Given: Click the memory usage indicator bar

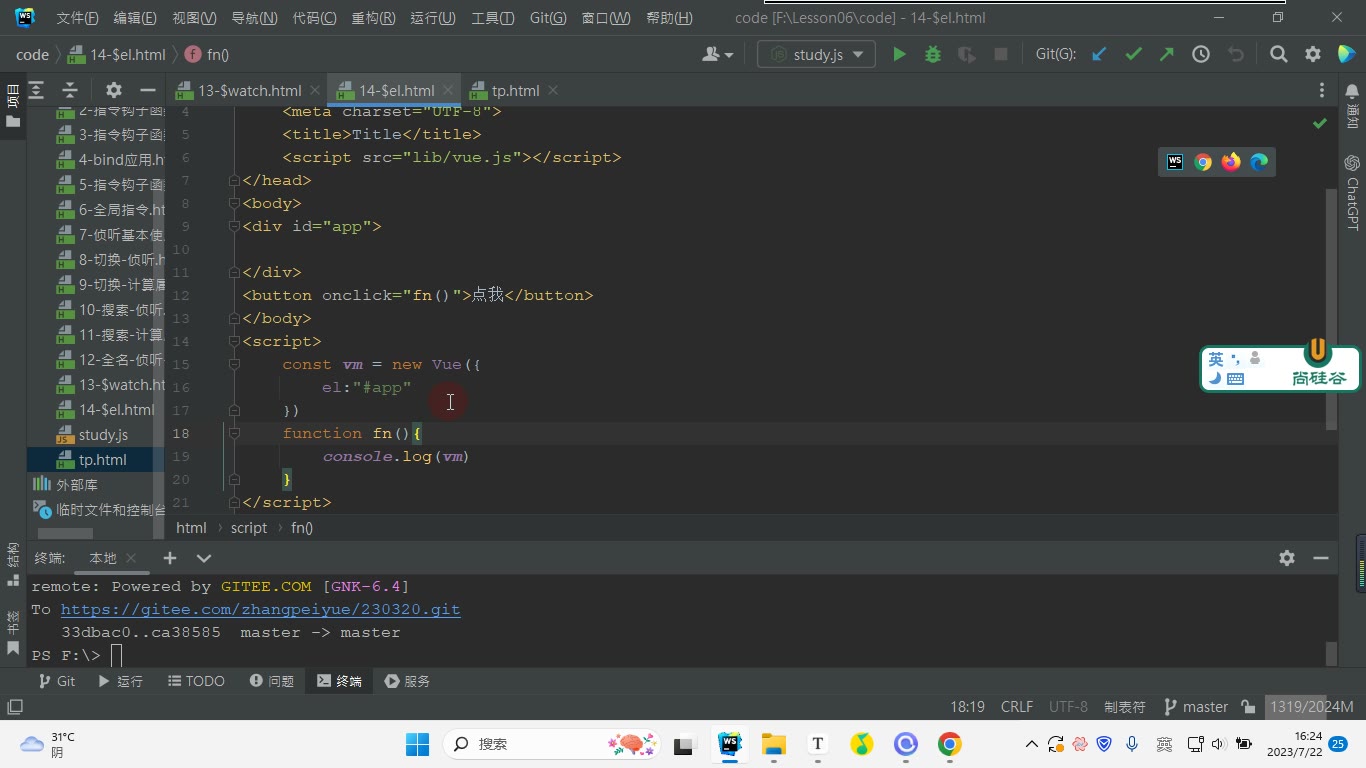Looking at the screenshot, I should tap(1310, 707).
